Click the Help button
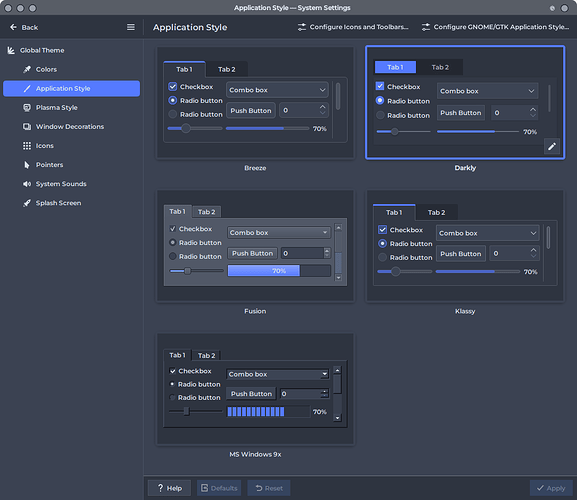This screenshot has height=500, width=577. point(169,488)
